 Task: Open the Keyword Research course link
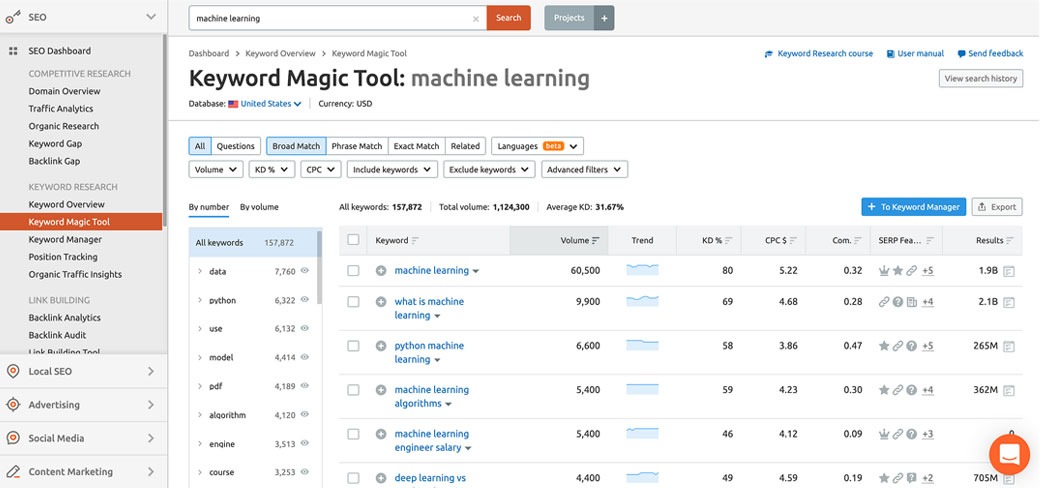coord(819,54)
